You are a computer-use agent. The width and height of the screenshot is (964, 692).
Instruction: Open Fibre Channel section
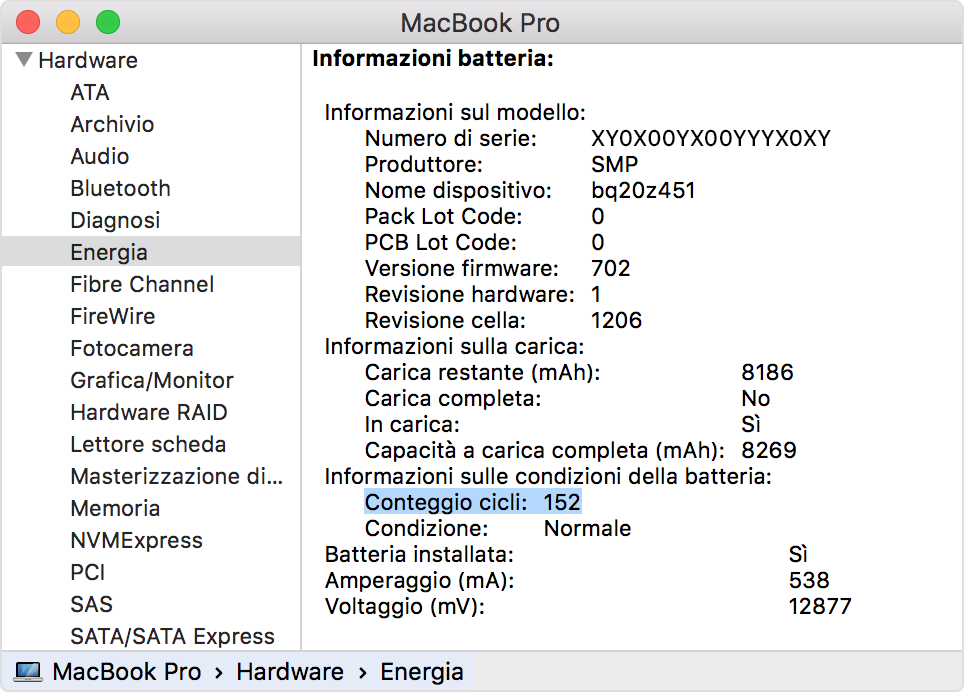[142, 284]
